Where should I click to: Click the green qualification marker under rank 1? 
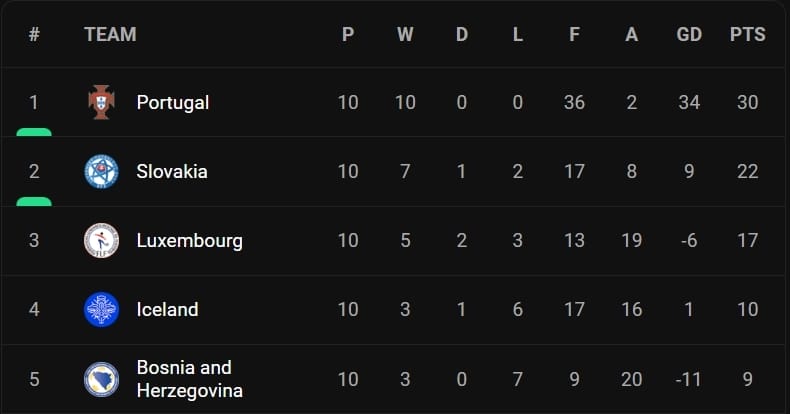[34, 131]
